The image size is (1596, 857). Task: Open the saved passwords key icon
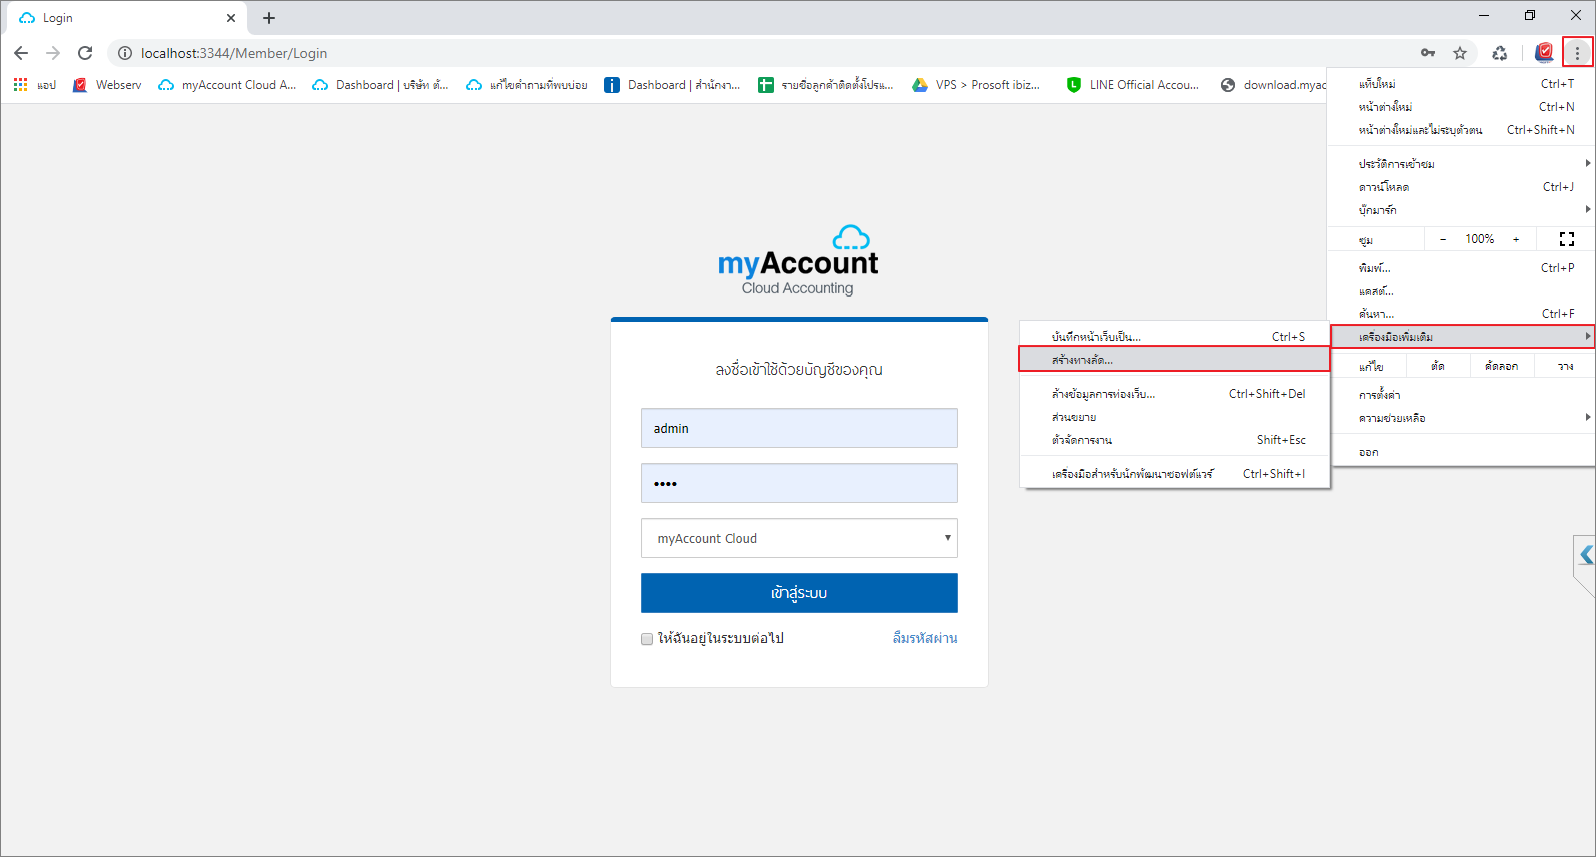pyautogui.click(x=1428, y=53)
